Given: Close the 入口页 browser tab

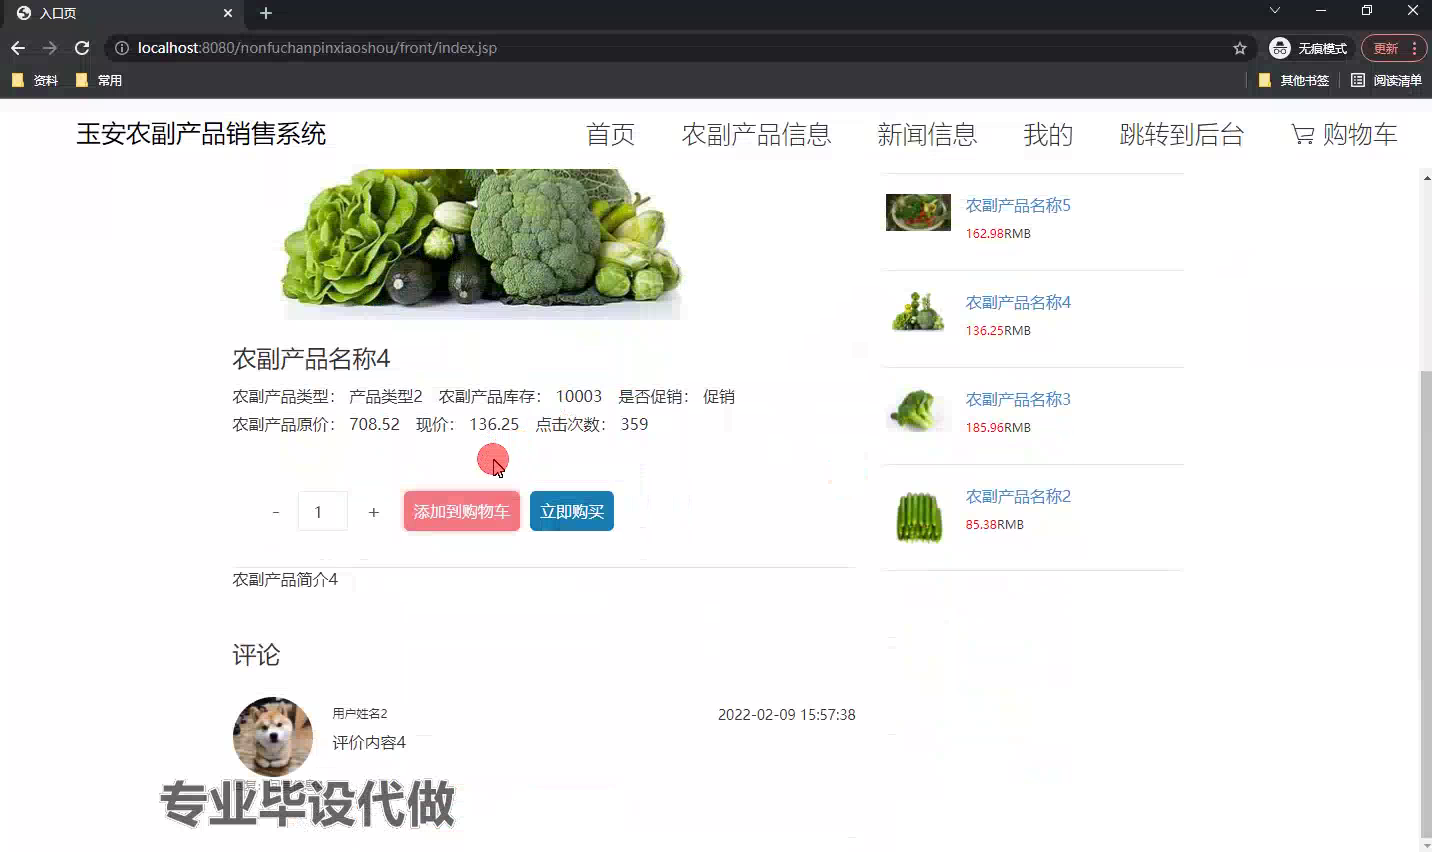Looking at the screenshot, I should click(228, 13).
